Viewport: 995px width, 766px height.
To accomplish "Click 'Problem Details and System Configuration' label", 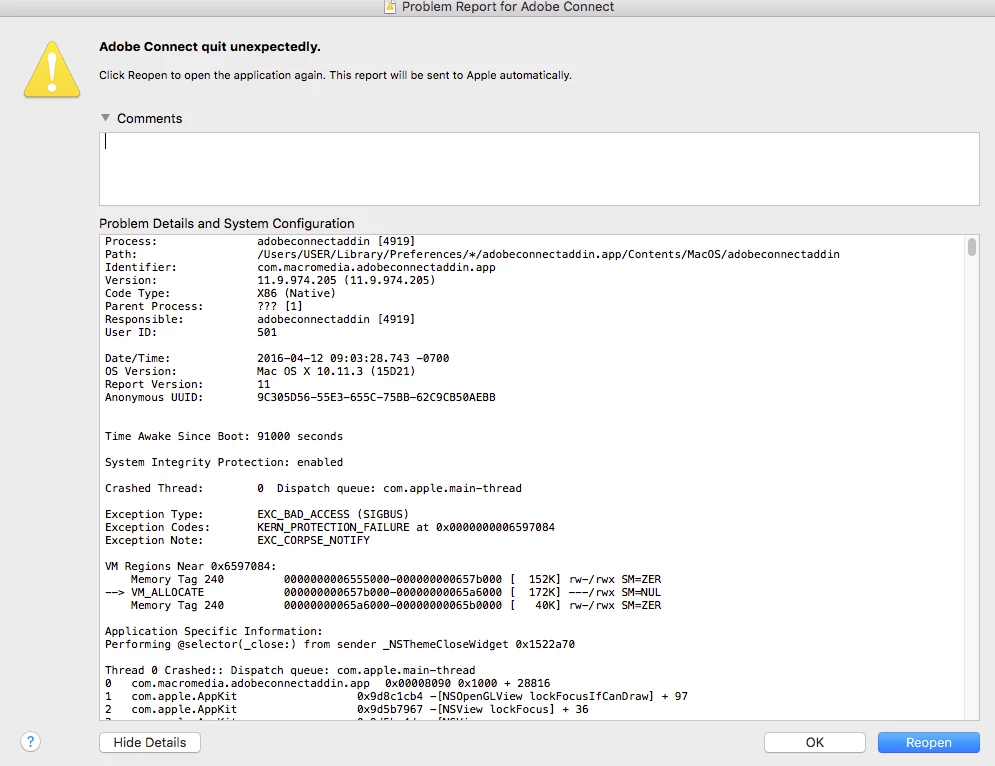I will (x=227, y=223).
